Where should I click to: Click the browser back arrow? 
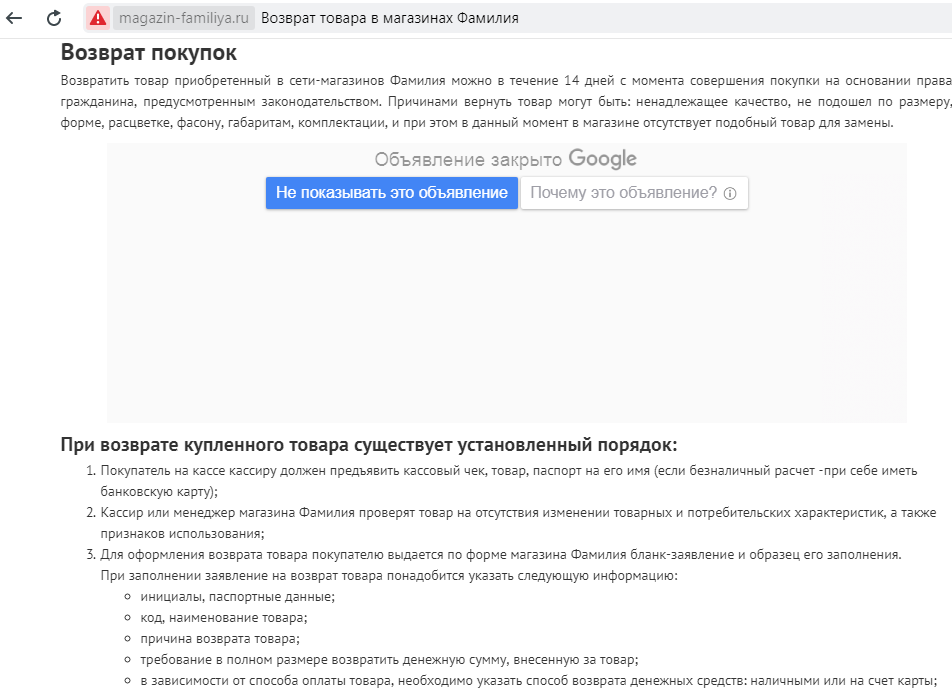point(14,16)
